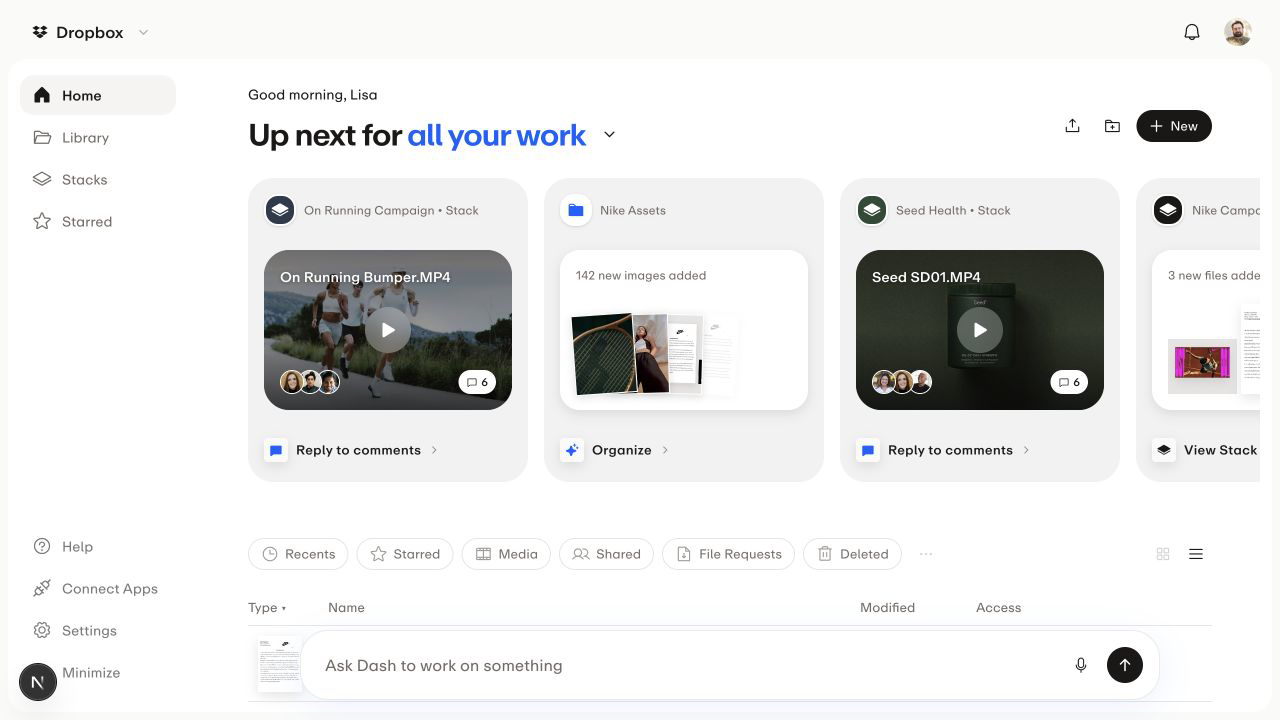
Task: Sort by Type column
Action: [x=267, y=608]
